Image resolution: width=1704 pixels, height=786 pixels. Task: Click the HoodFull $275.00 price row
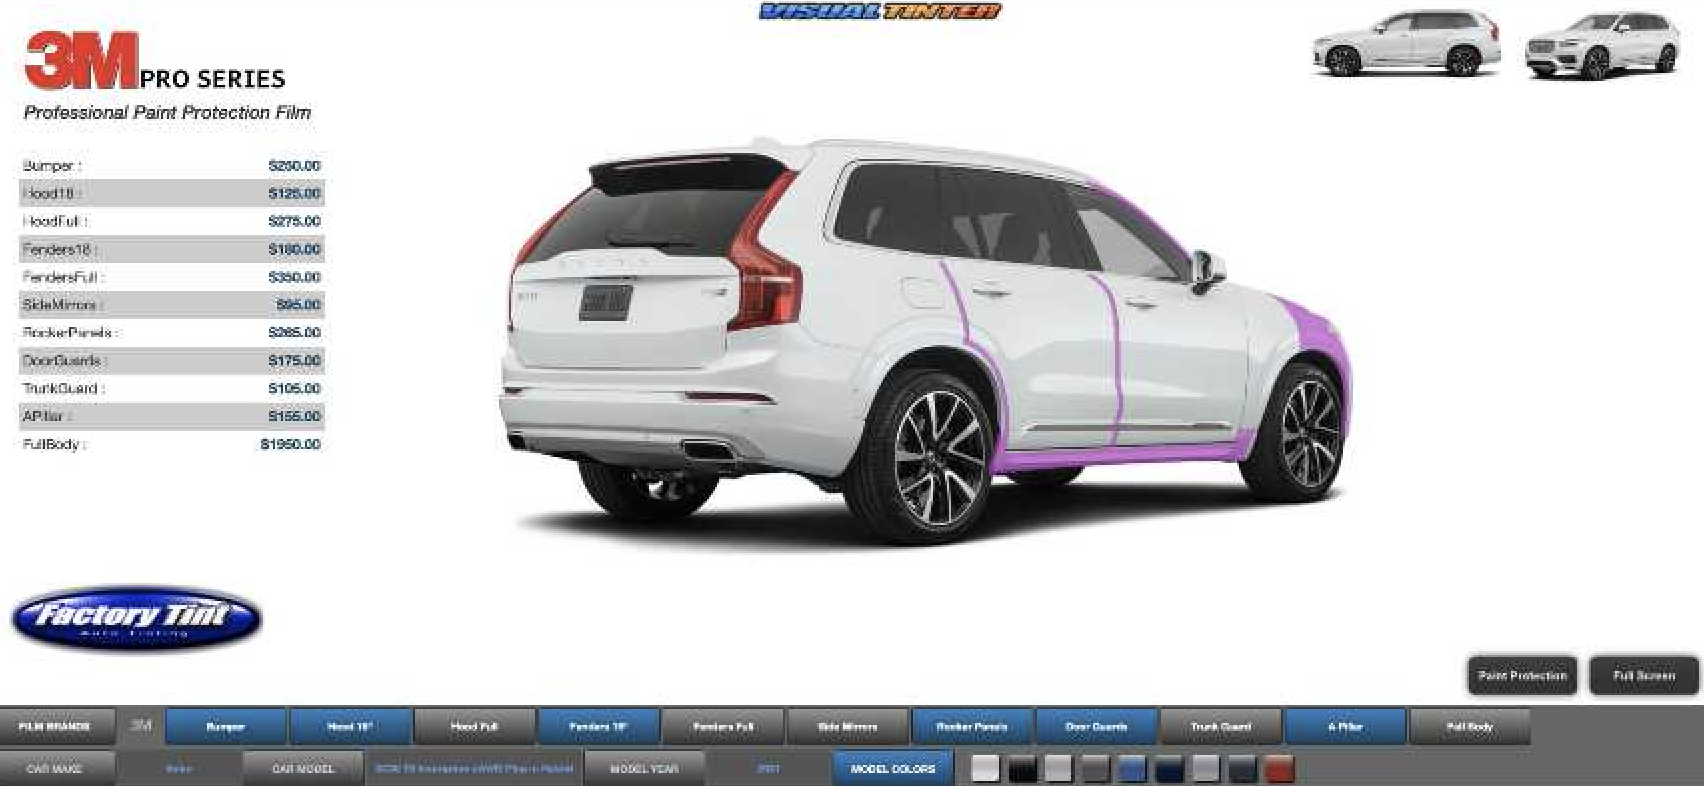point(172,221)
